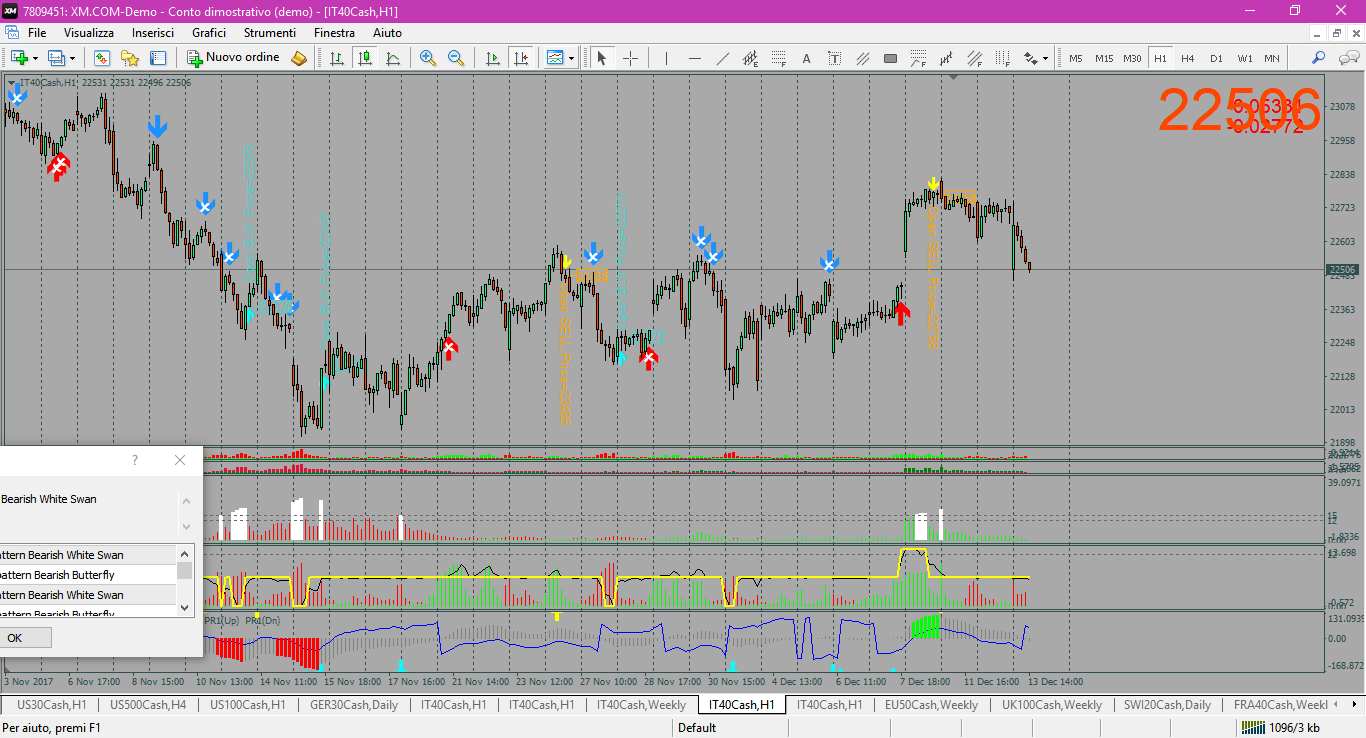Click the pattern list scroll-down arrow
Image resolution: width=1366 pixels, height=738 pixels.
184,607
